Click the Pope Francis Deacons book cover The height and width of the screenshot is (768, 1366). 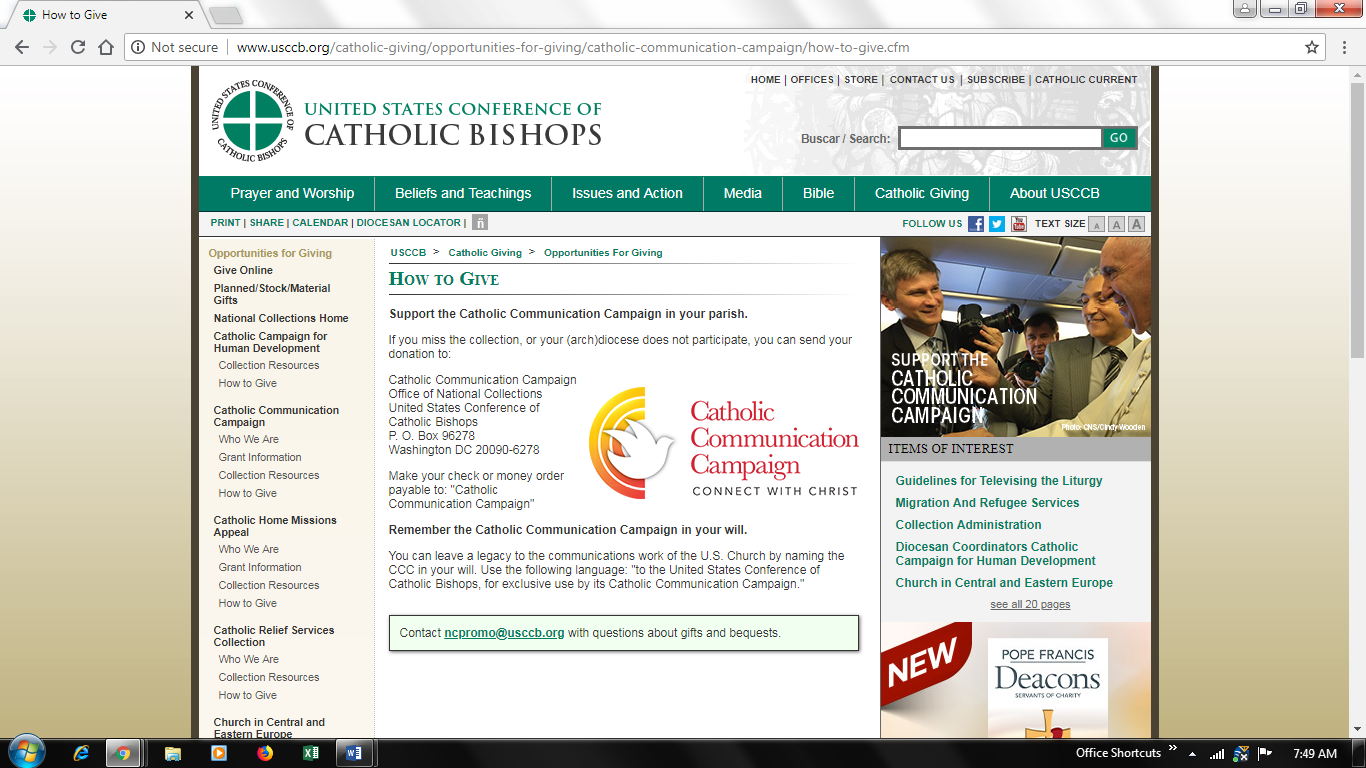point(1048,688)
